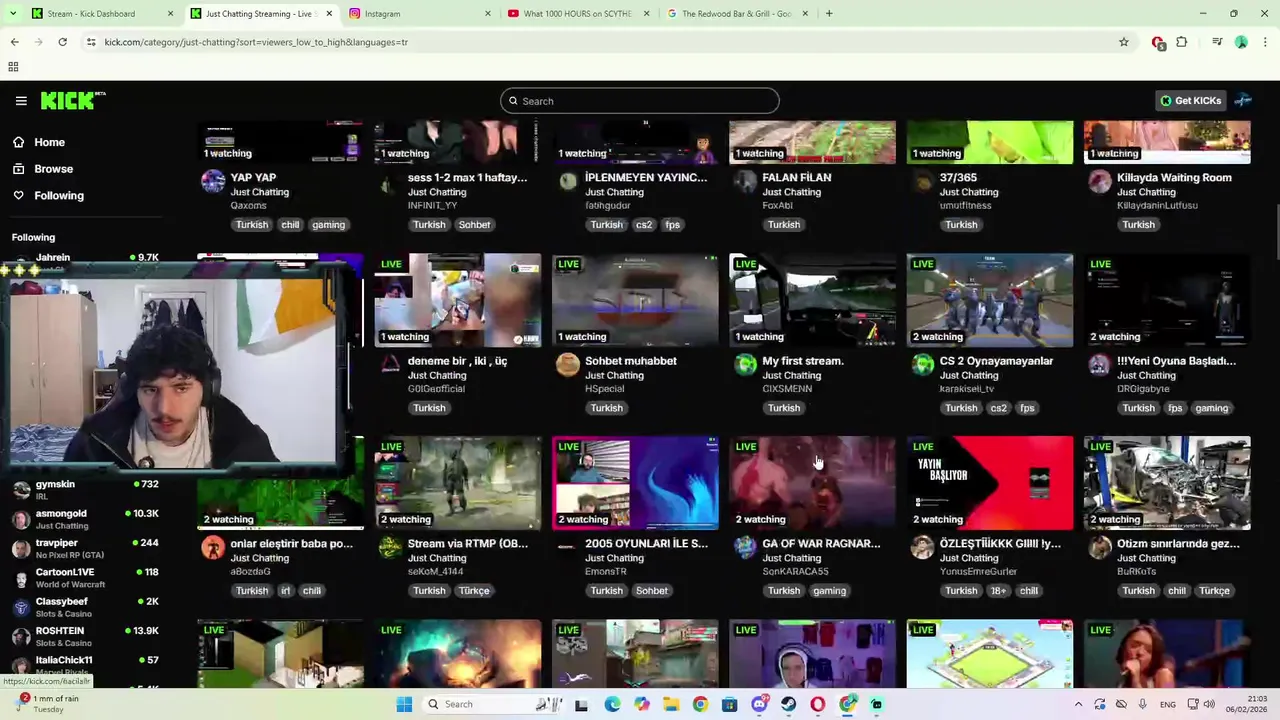The width and height of the screenshot is (1280, 720).
Task: Switch to What 1000 HOURS on SCYTHE tab
Action: click(x=578, y=14)
